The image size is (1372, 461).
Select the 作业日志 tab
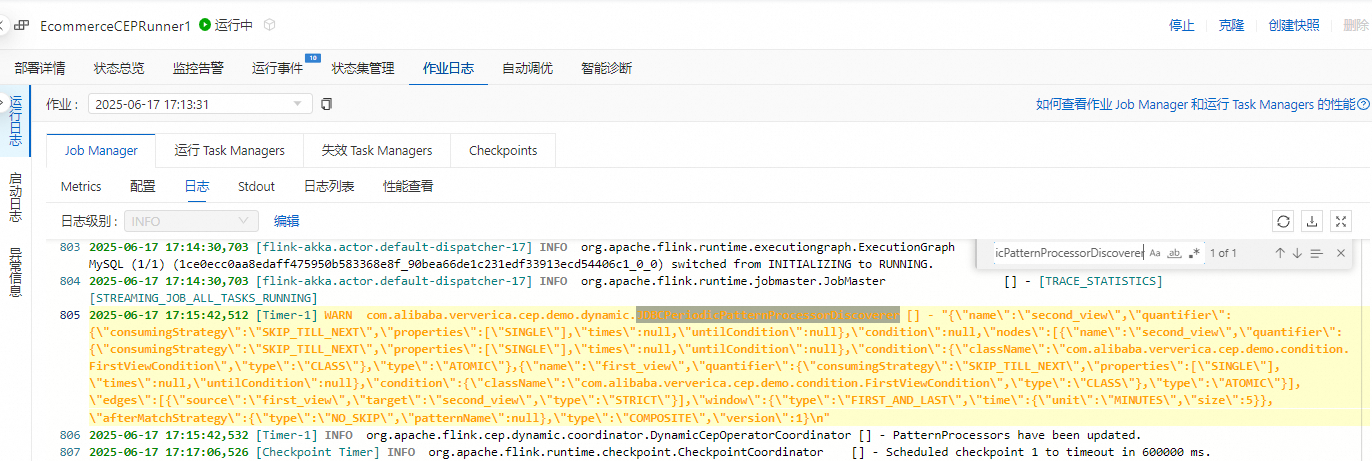pyautogui.click(x=448, y=68)
